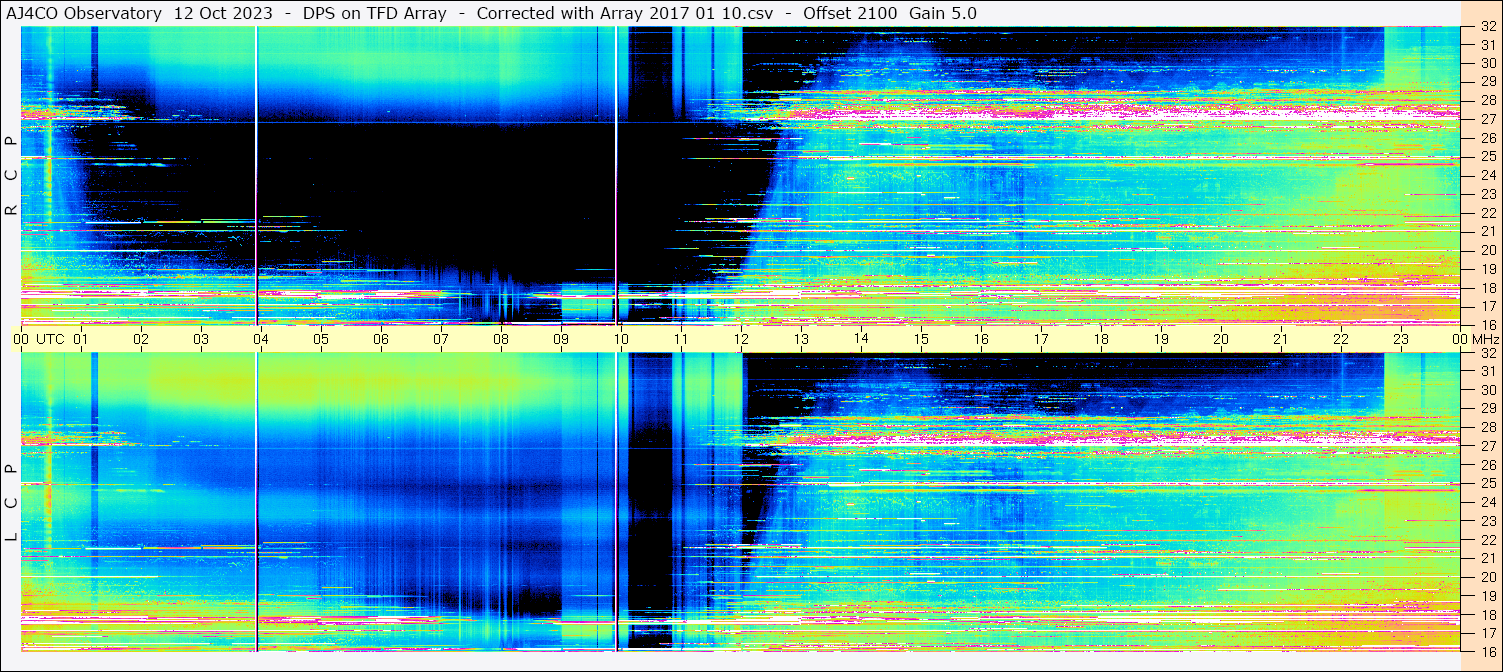Screen dimensions: 1503x672
Task: Click 29 MHz tick on the LCP scale
Action: tap(1487, 408)
